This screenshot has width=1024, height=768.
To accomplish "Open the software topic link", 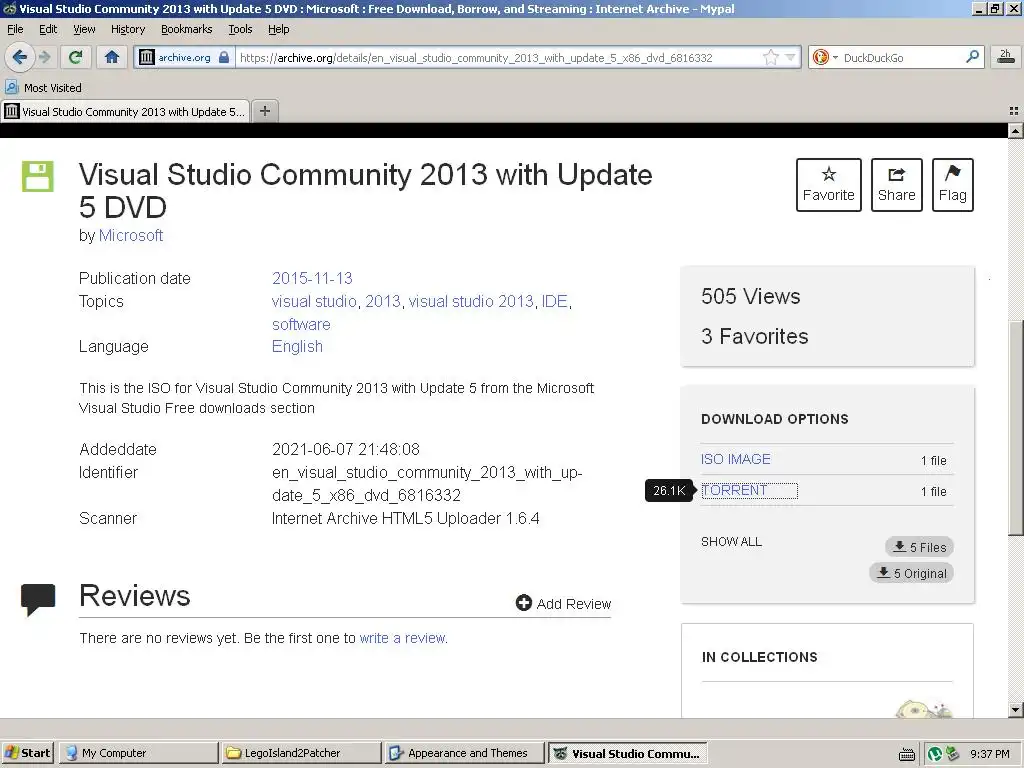I will pos(301,324).
